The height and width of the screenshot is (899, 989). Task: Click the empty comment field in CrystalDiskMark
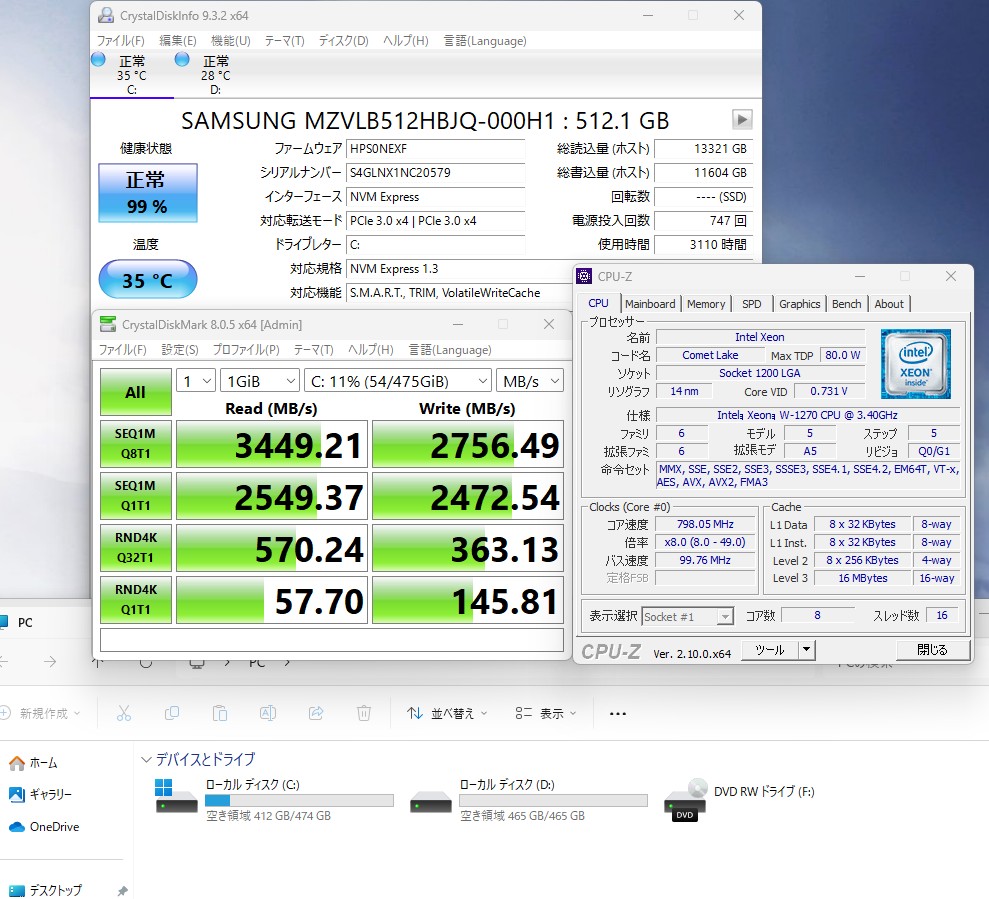click(x=332, y=640)
